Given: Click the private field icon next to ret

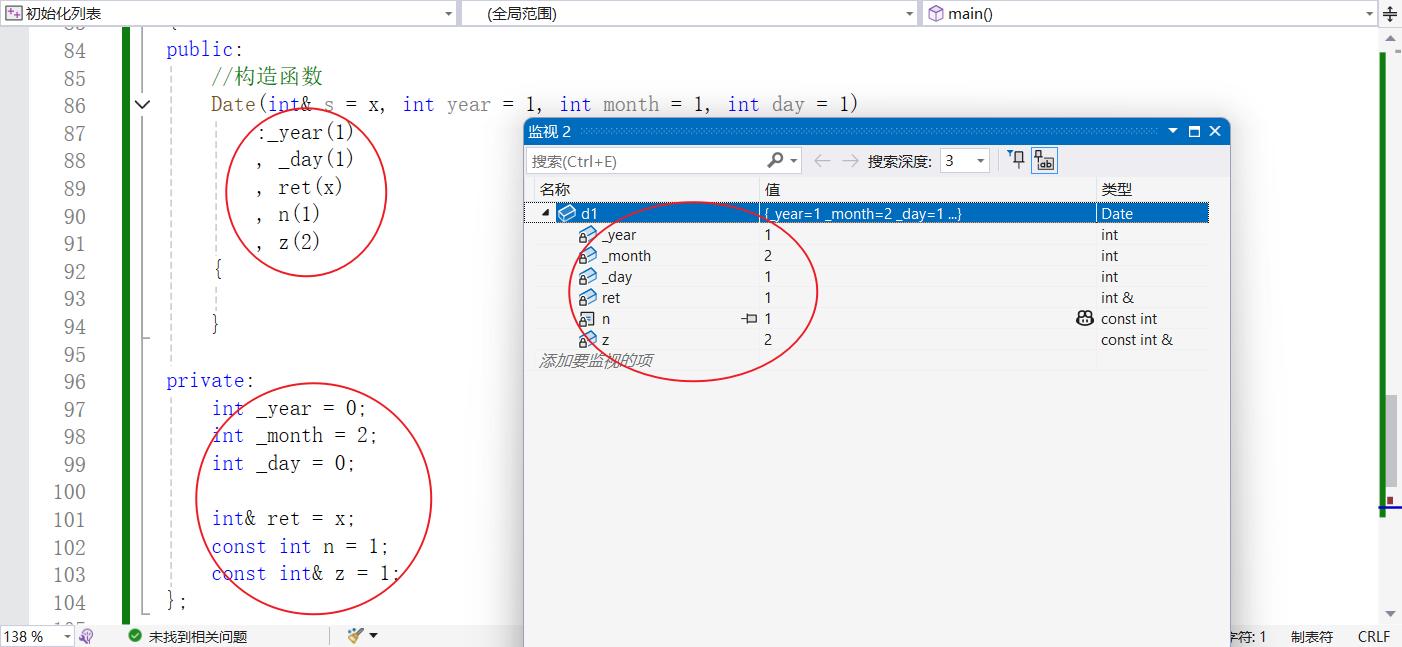Looking at the screenshot, I should (588, 298).
